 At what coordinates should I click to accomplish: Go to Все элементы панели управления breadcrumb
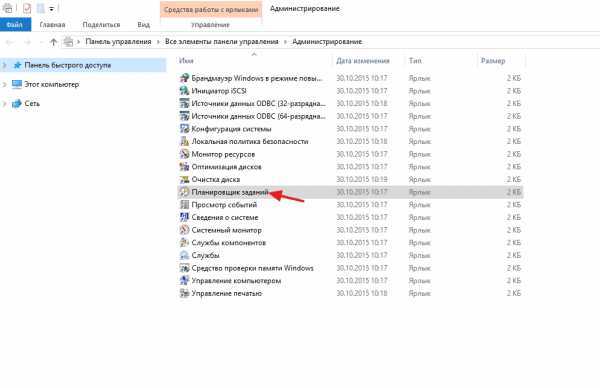(222, 42)
